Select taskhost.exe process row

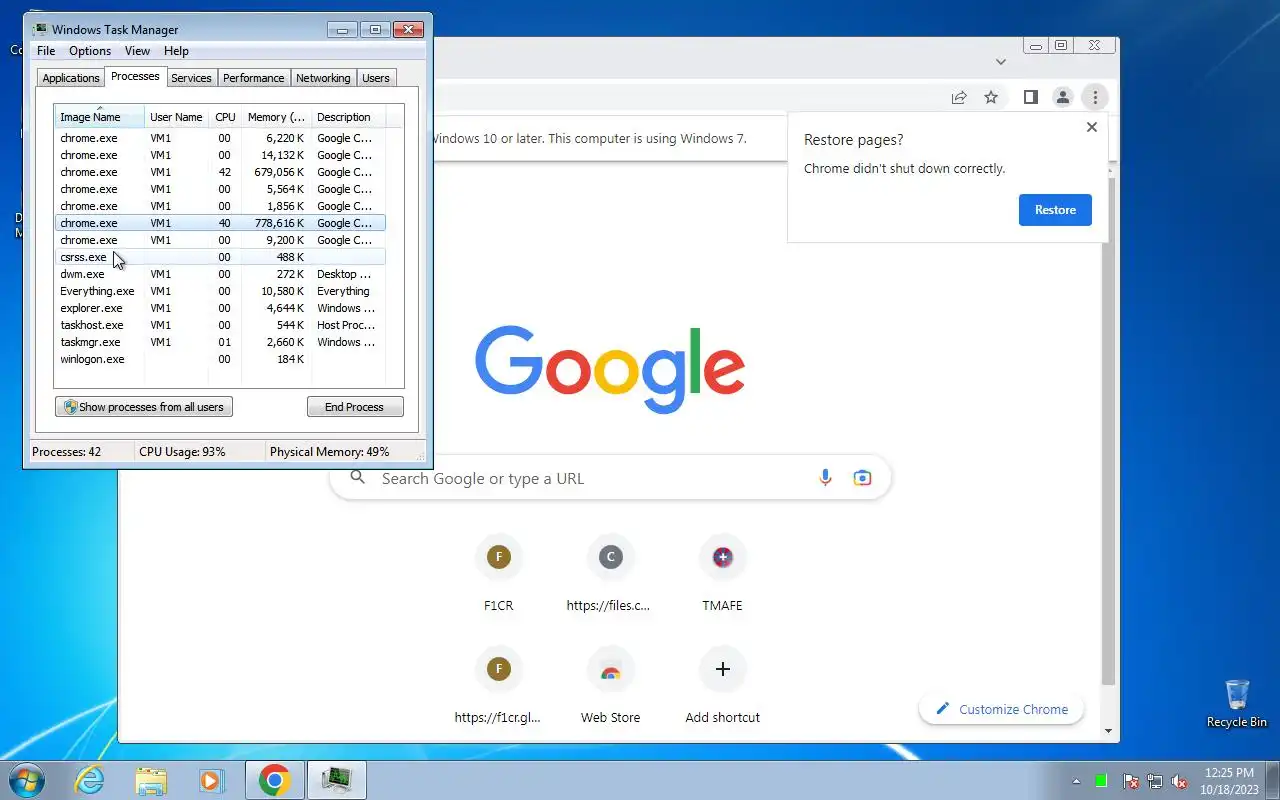(219, 325)
